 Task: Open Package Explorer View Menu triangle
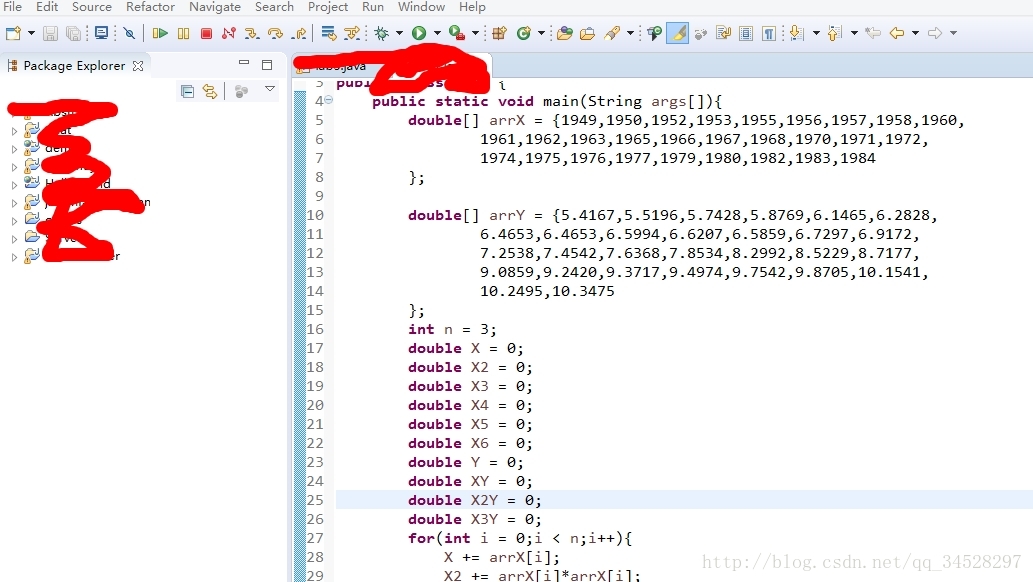click(x=270, y=89)
